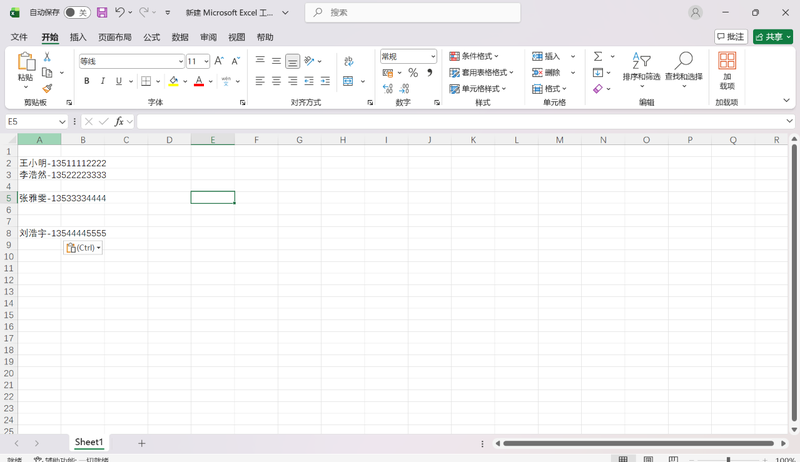Align text to middle vertically
Screen dimensions: 800x462
[276, 61]
